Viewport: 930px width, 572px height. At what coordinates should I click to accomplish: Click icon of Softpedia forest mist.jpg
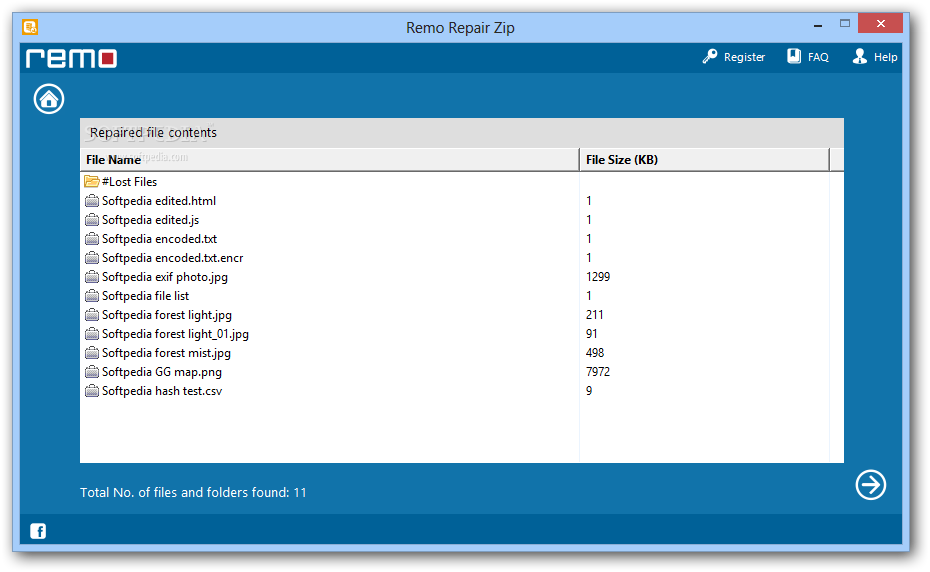[91, 353]
